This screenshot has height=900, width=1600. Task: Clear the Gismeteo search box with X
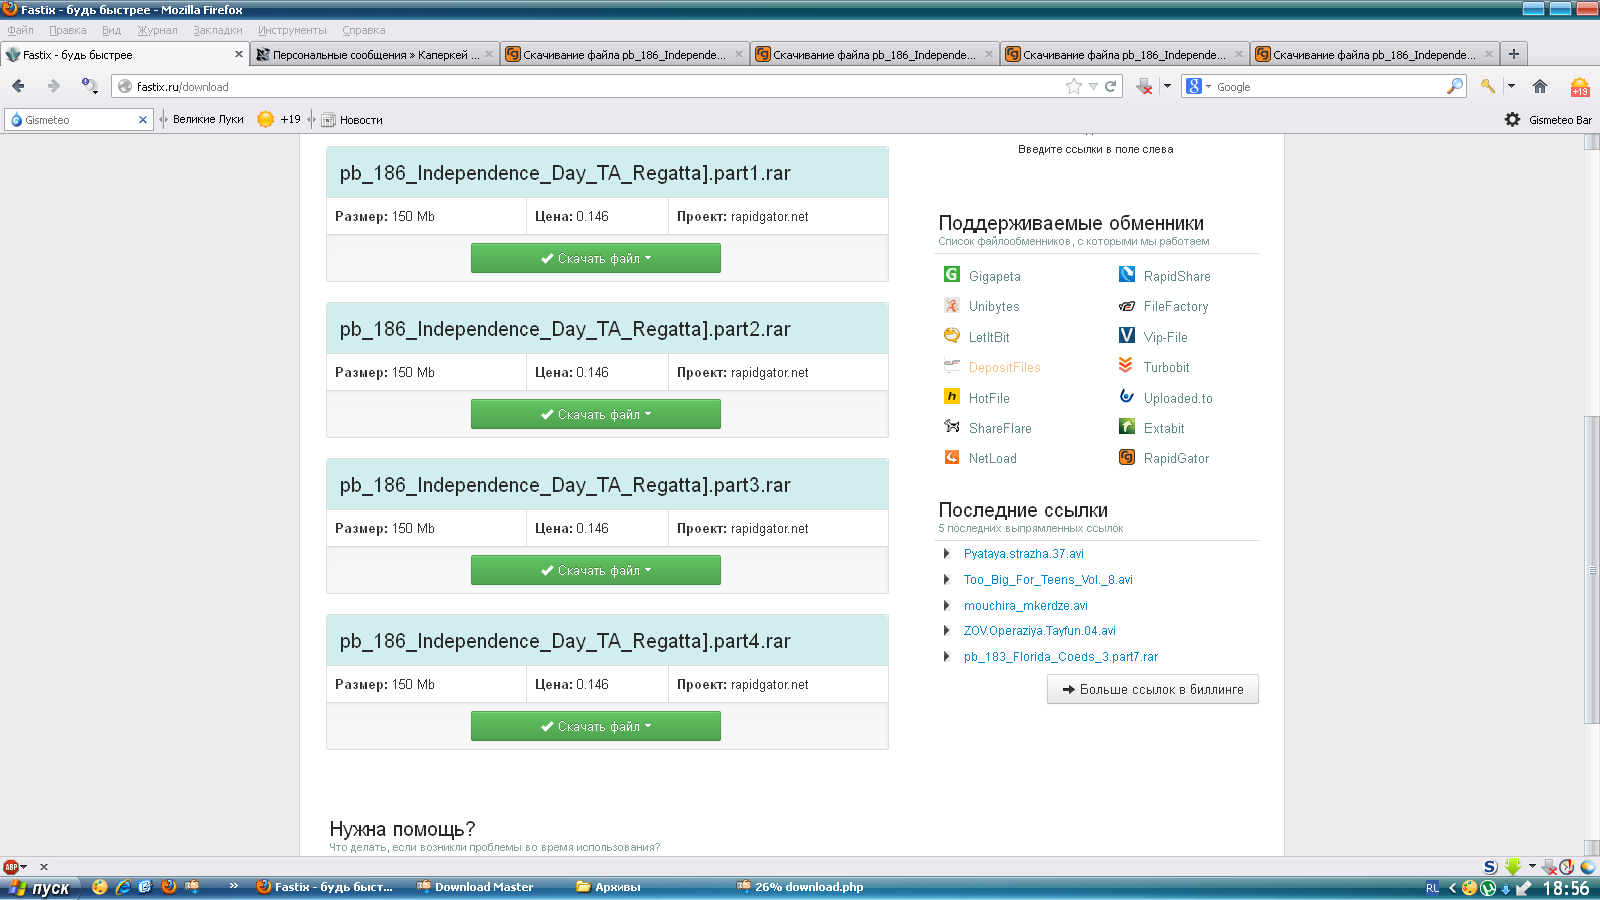point(143,120)
